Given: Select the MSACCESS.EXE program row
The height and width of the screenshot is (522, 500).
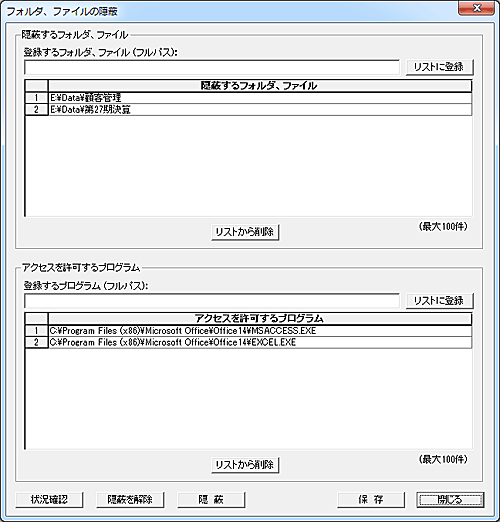Looking at the screenshot, I should (260, 331).
